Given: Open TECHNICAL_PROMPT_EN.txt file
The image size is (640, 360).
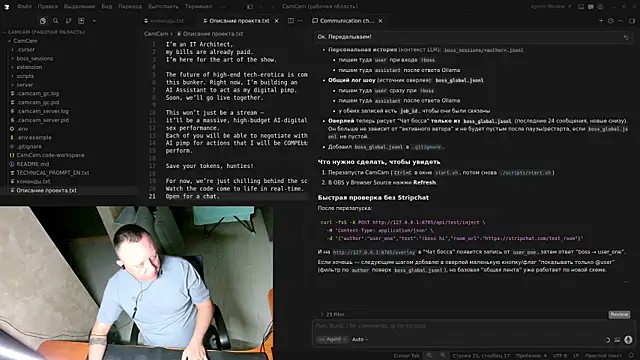Looking at the screenshot, I should [53, 173].
